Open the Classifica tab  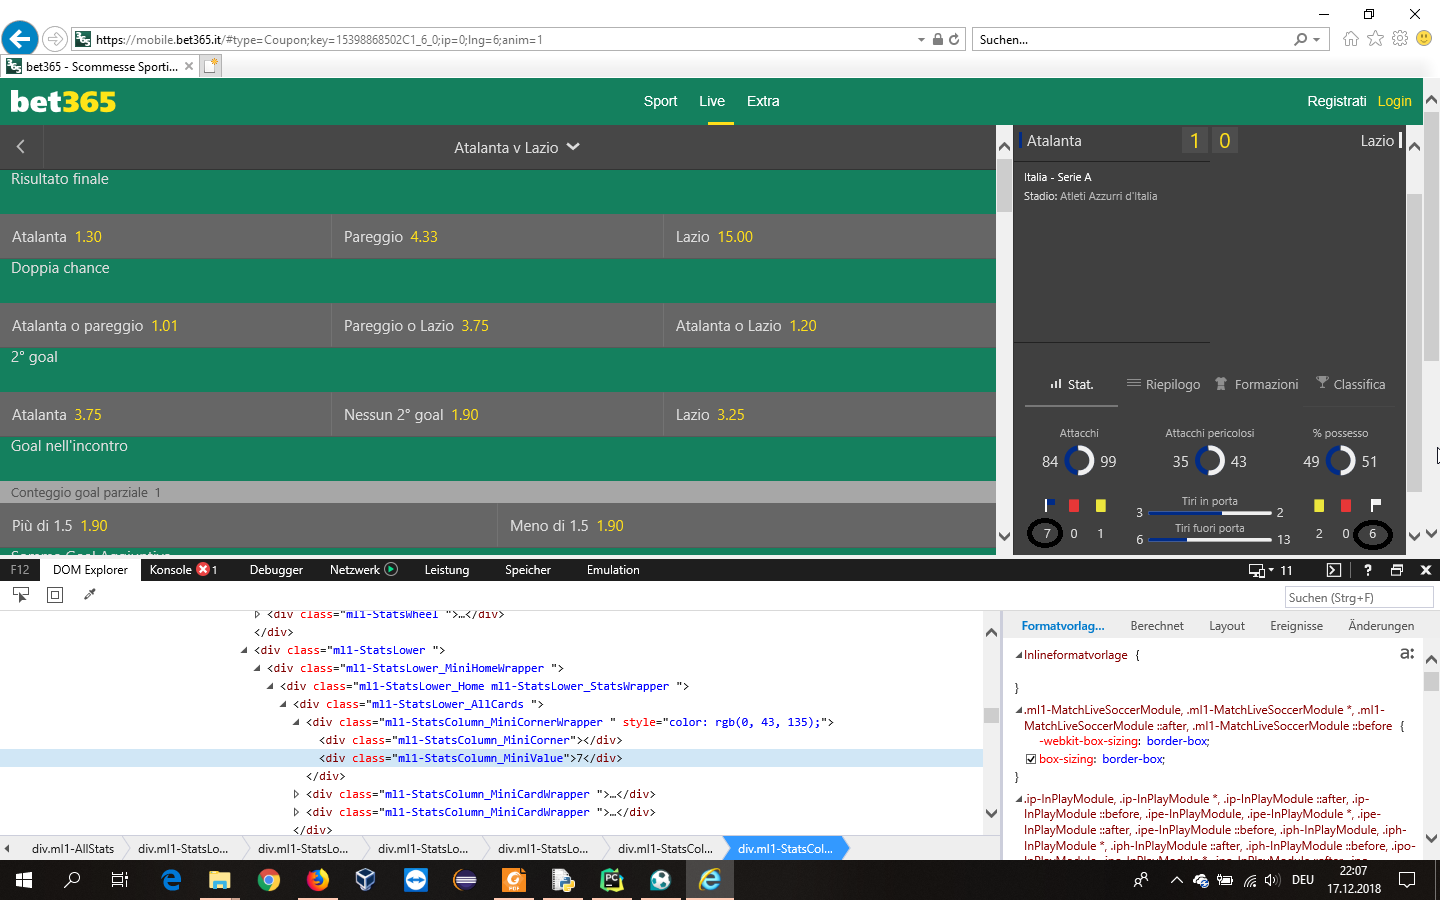click(x=1351, y=384)
